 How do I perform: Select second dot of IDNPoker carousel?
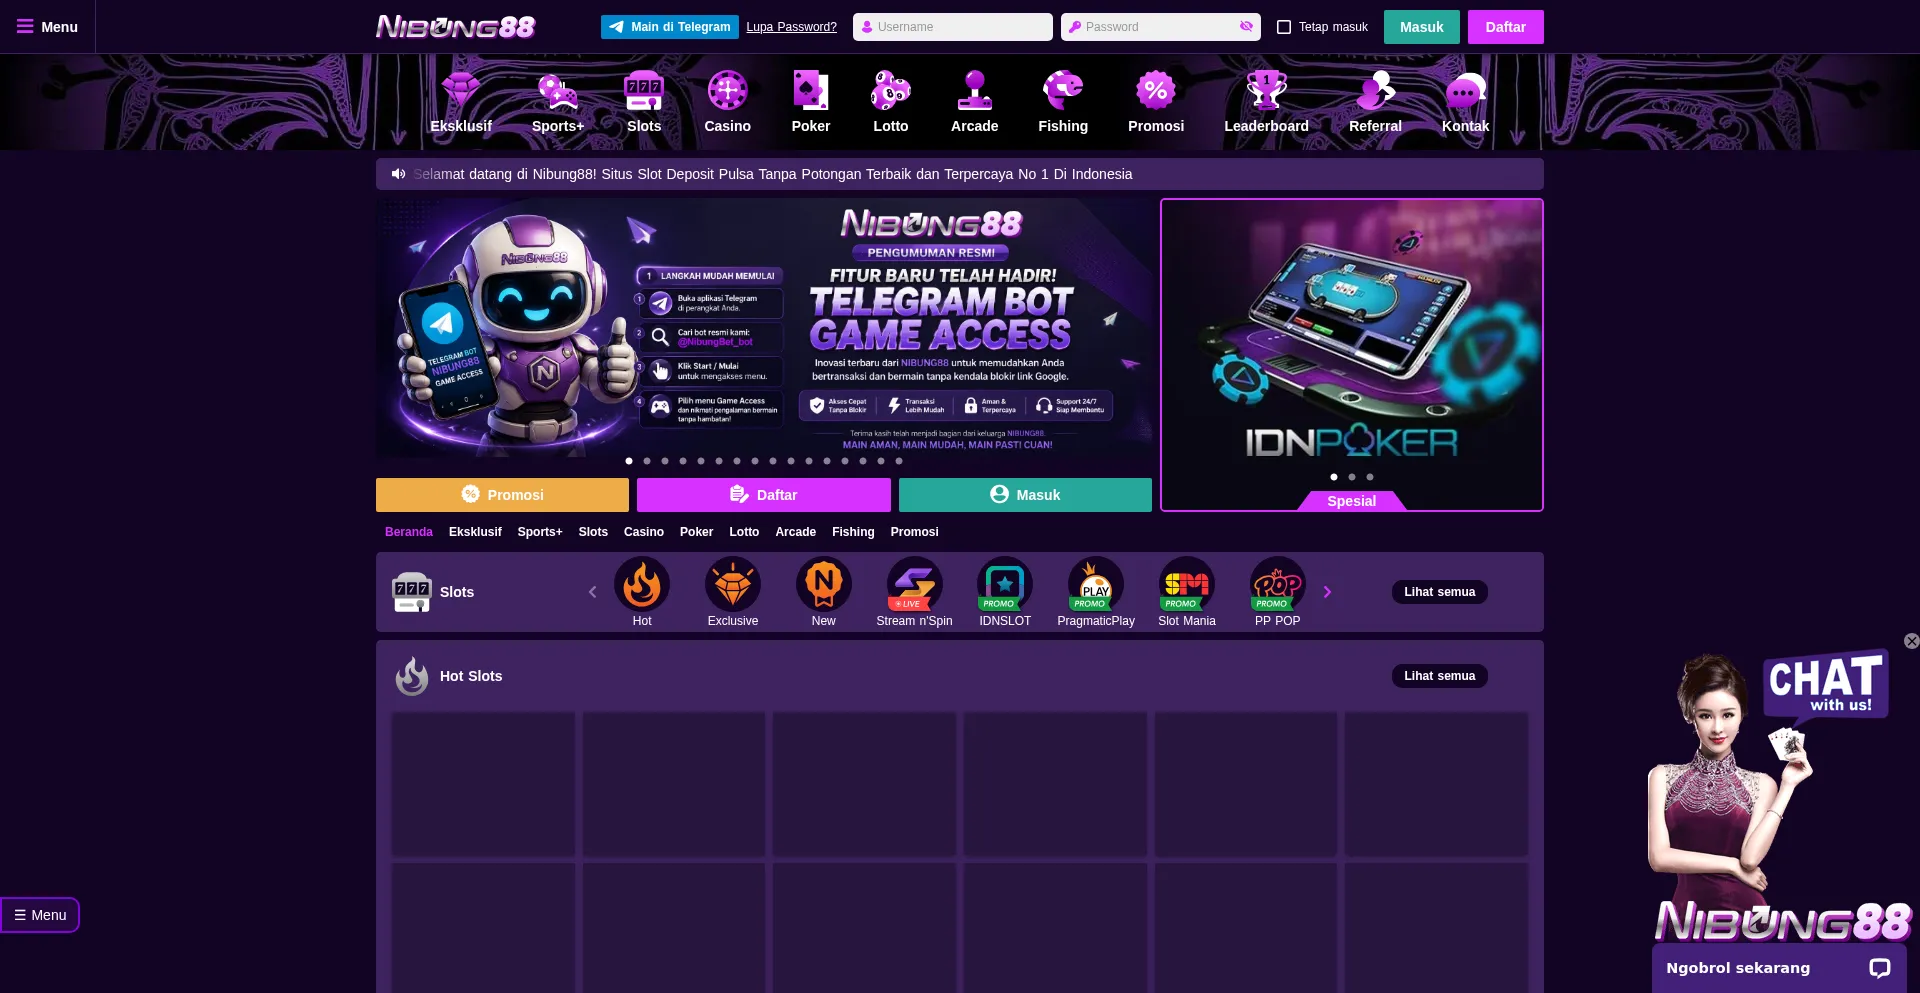coord(1352,477)
